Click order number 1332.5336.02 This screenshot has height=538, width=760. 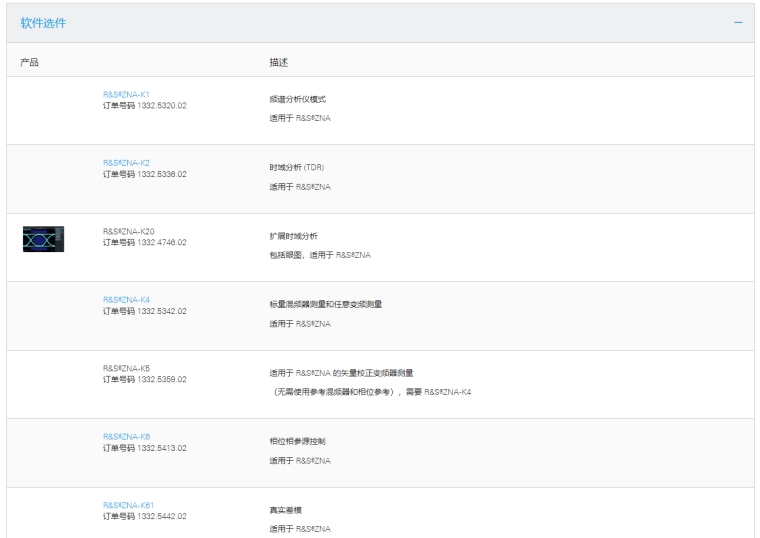[x=161, y=173]
